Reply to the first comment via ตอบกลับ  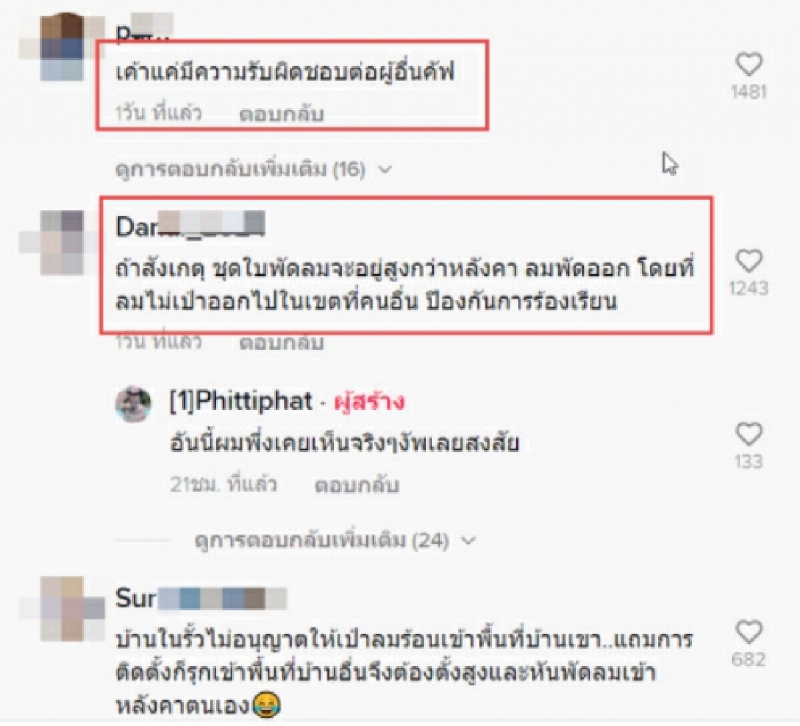click(x=281, y=114)
